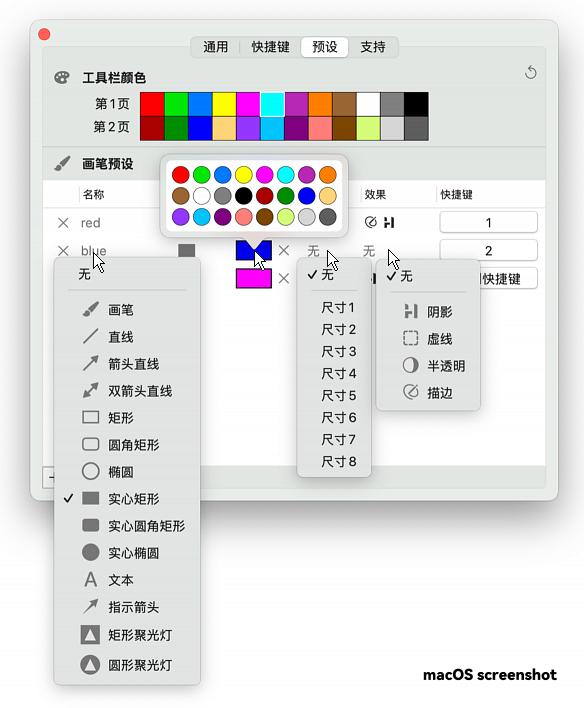Click the 快捷键 record button in third row
Viewport: 584px width, 708px height.
click(x=508, y=279)
